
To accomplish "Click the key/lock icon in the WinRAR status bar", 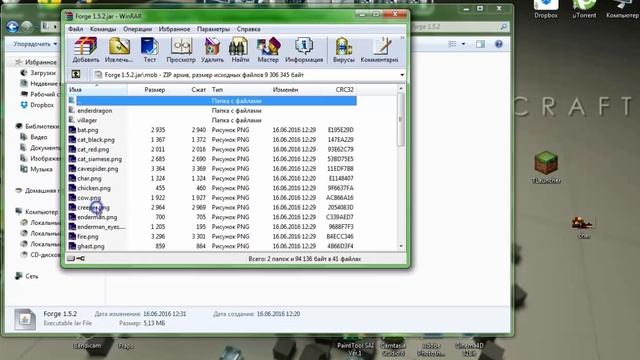I will [80, 258].
